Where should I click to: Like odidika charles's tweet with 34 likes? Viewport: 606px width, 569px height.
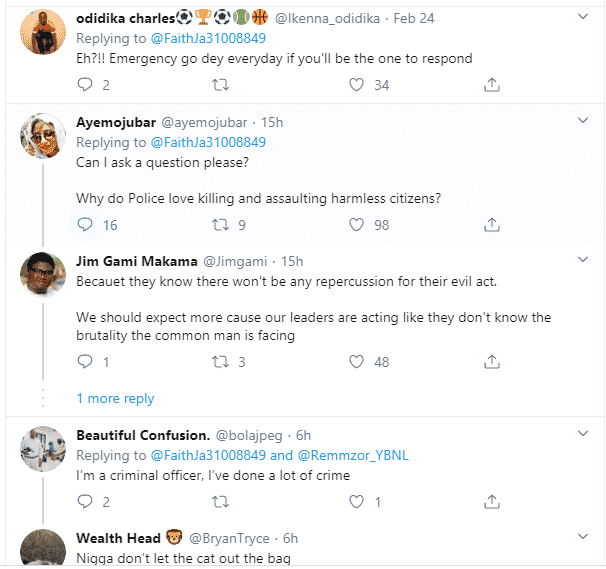[357, 86]
